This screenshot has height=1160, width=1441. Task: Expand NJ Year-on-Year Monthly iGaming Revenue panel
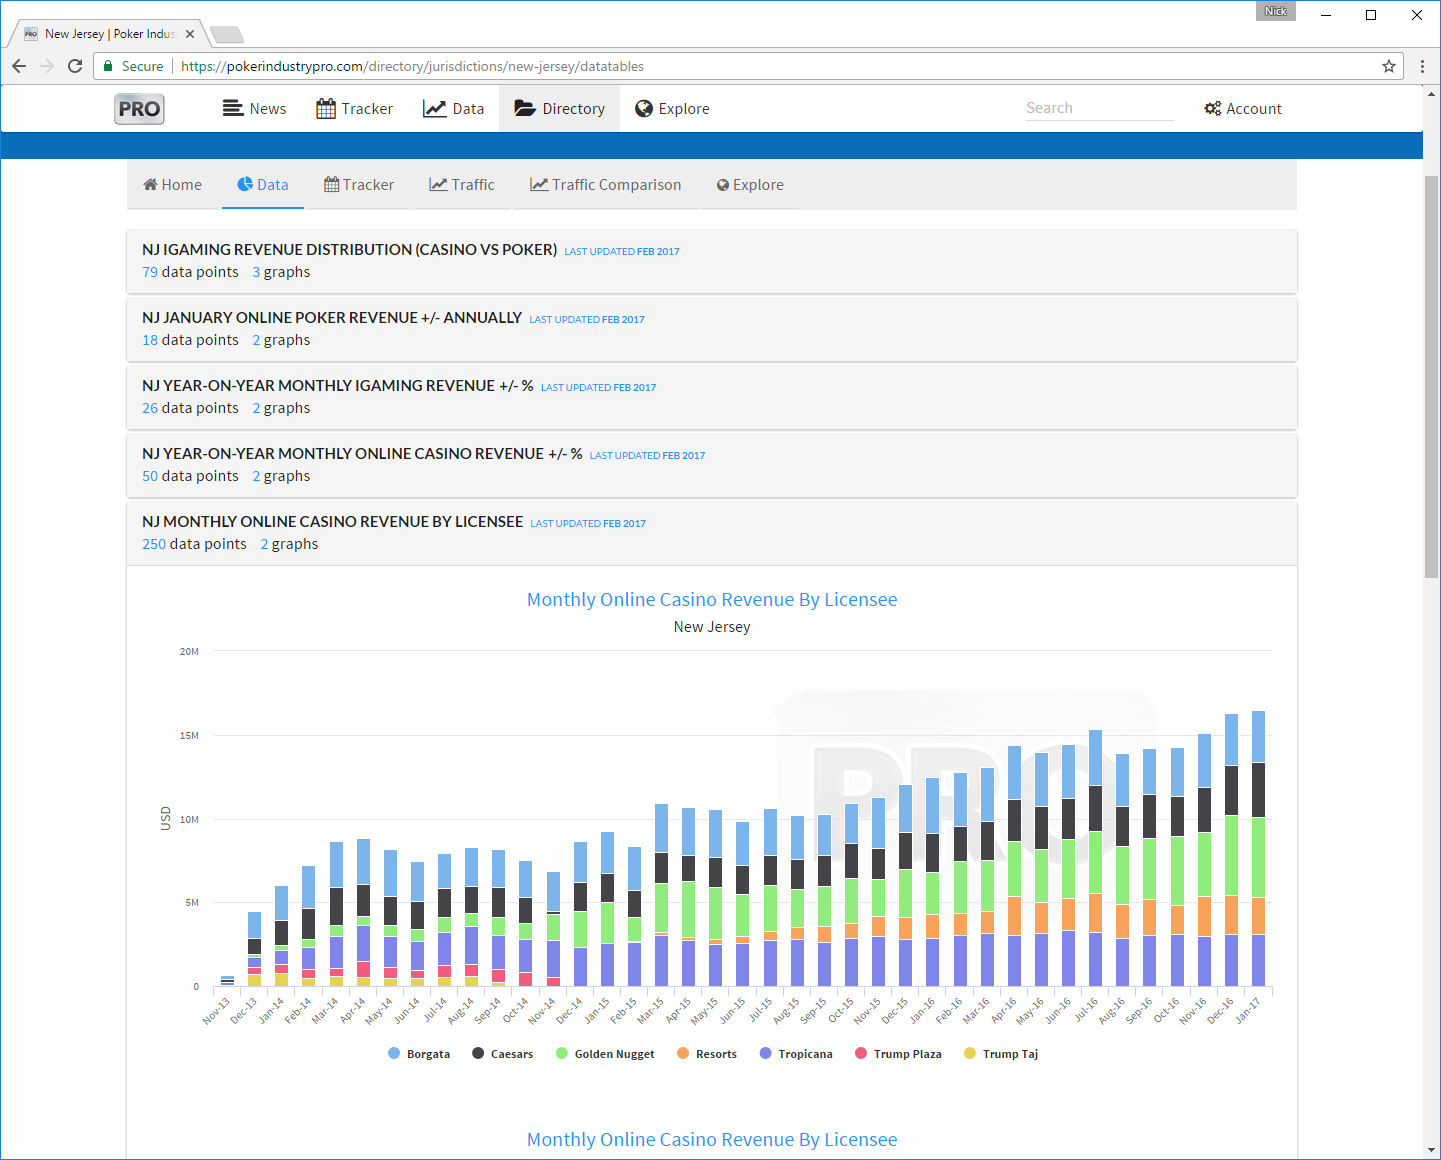(x=712, y=397)
